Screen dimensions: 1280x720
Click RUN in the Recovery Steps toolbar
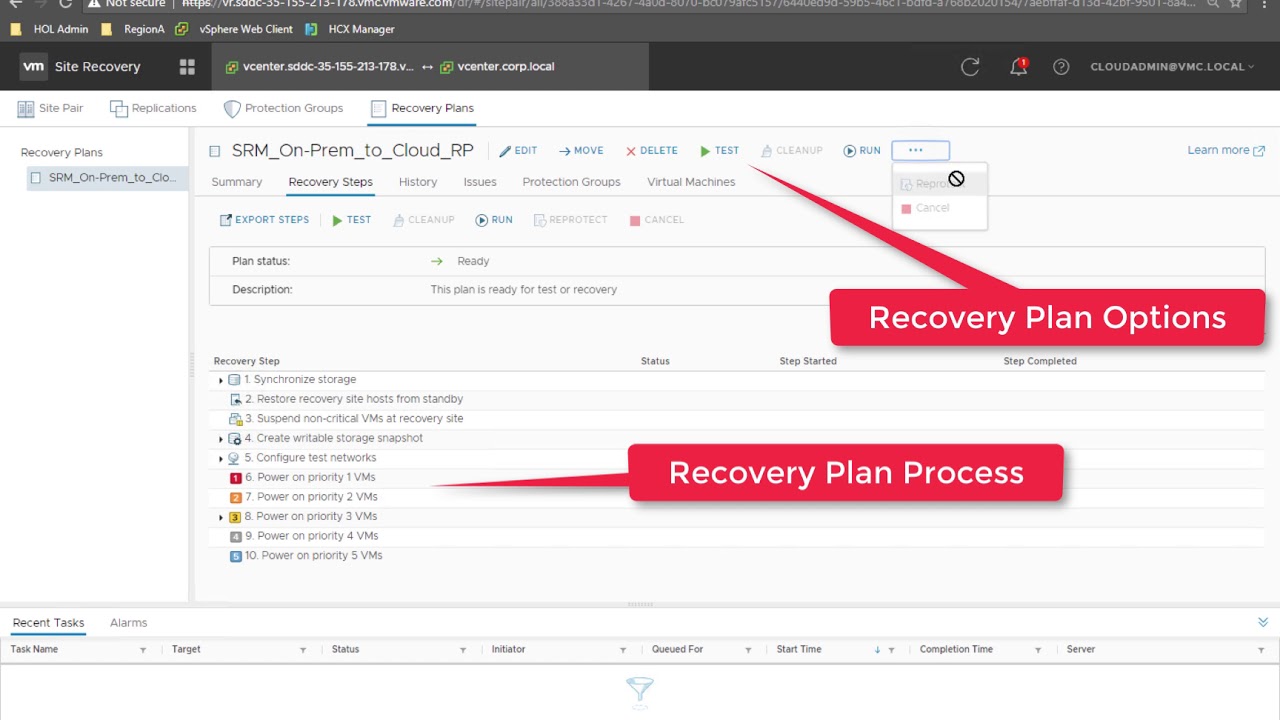point(494,220)
